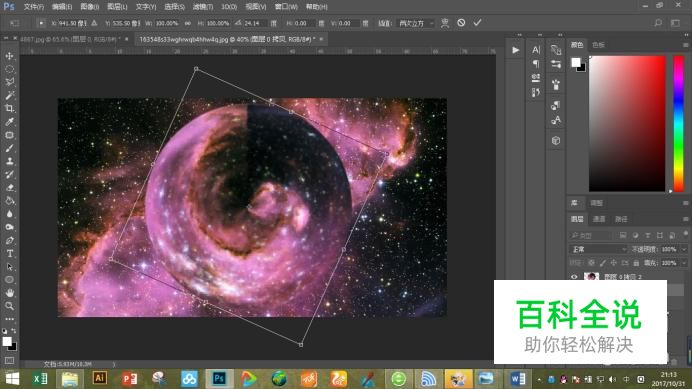Open the layer blend mode dropdown
The width and height of the screenshot is (692, 389).
598,249
